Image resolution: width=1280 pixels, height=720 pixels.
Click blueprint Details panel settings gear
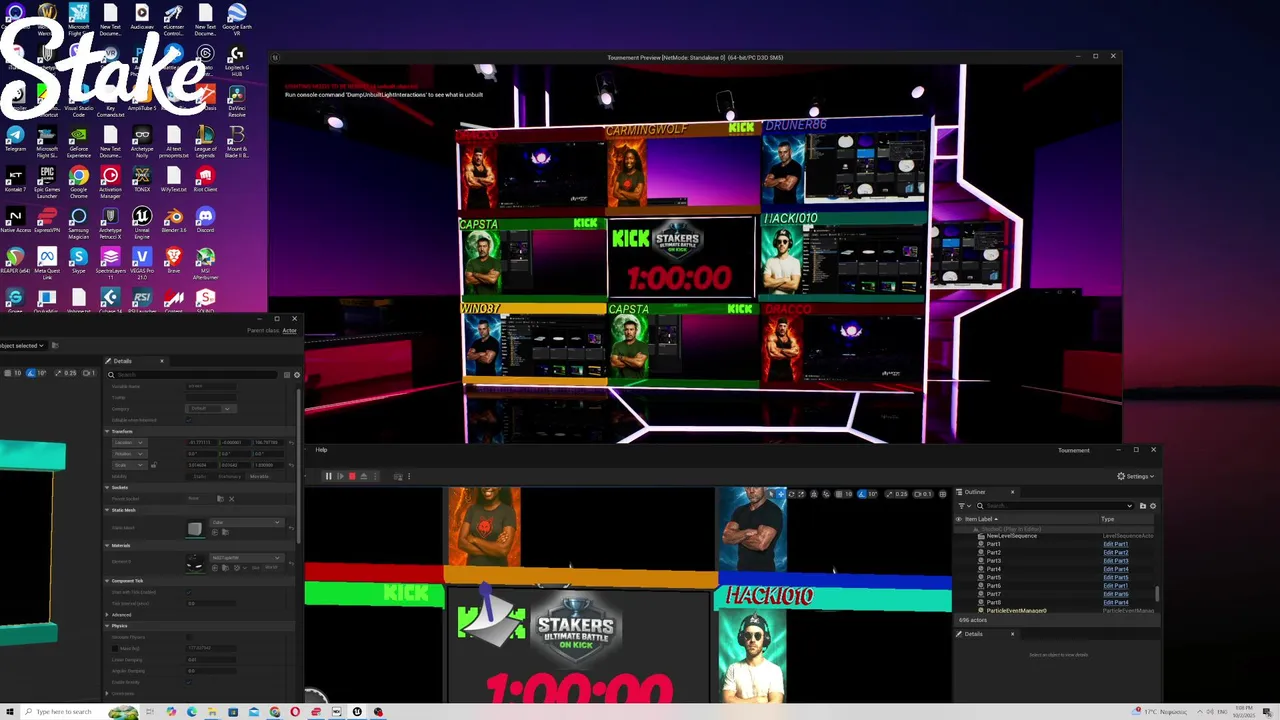tap(297, 375)
